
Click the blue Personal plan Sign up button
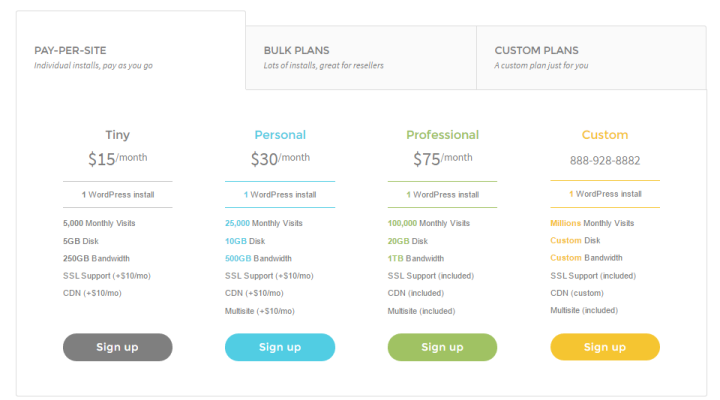point(280,347)
